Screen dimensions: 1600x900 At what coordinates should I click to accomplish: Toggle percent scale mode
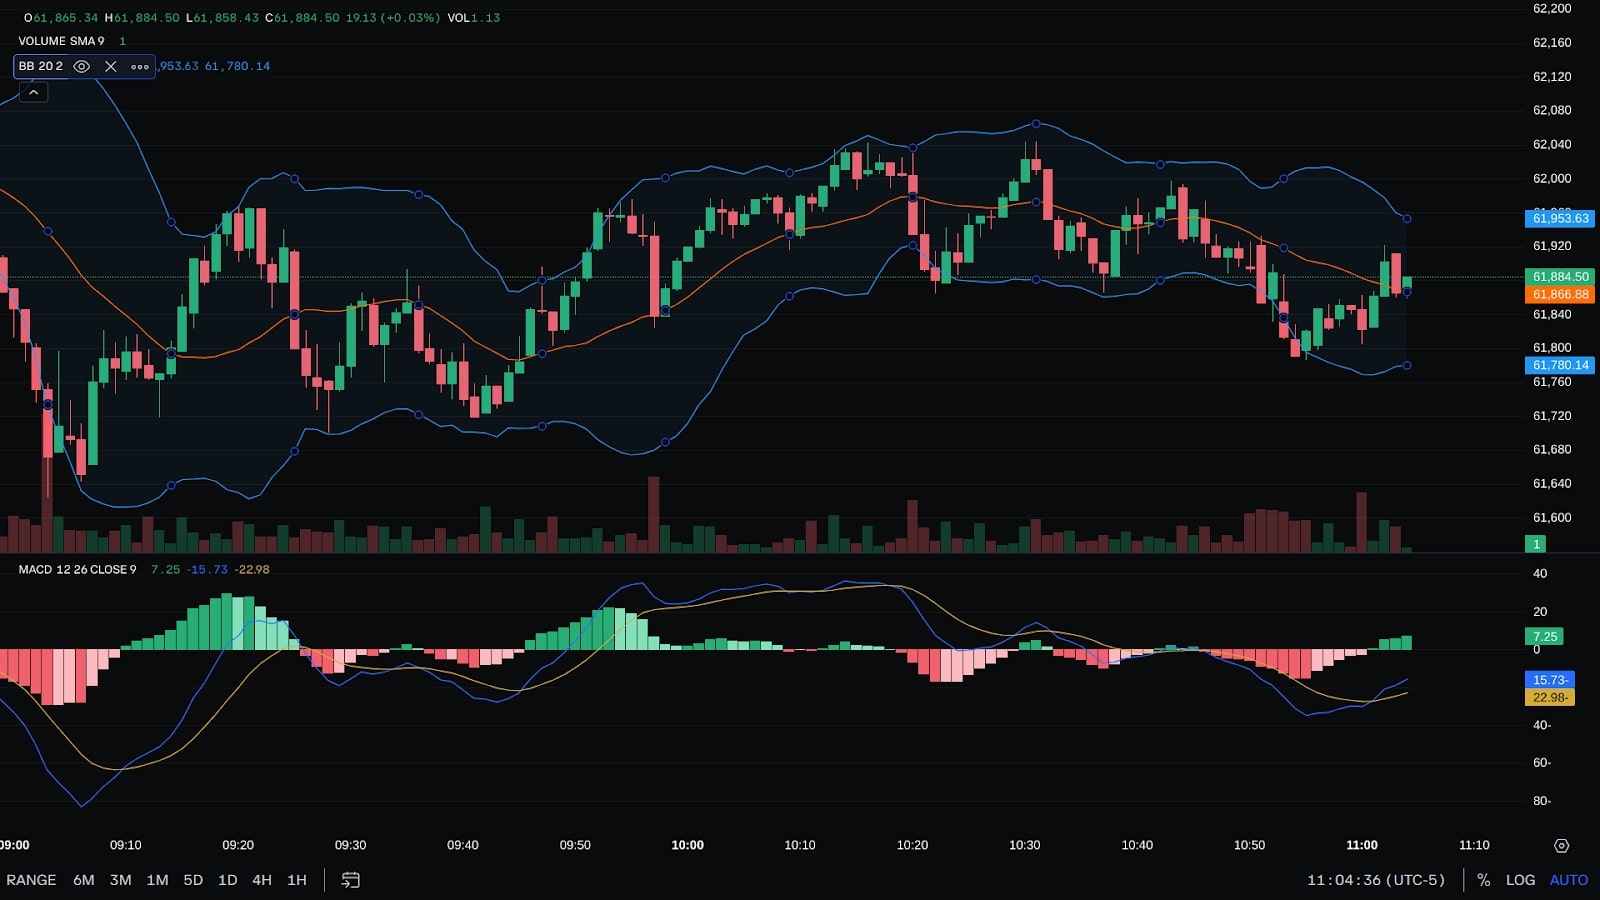coord(1484,880)
